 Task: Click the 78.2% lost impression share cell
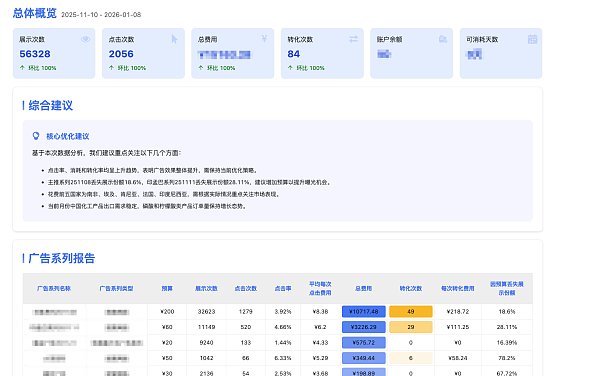pos(507,358)
